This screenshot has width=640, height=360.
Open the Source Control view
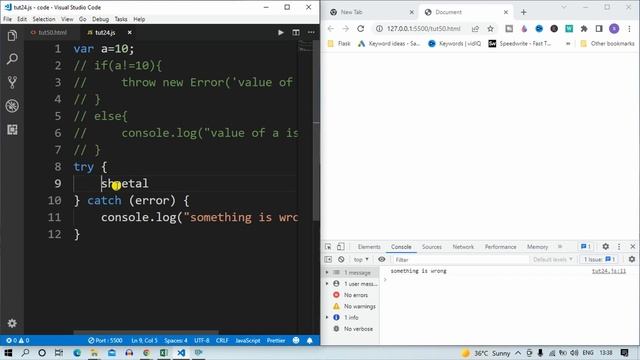(x=12, y=82)
